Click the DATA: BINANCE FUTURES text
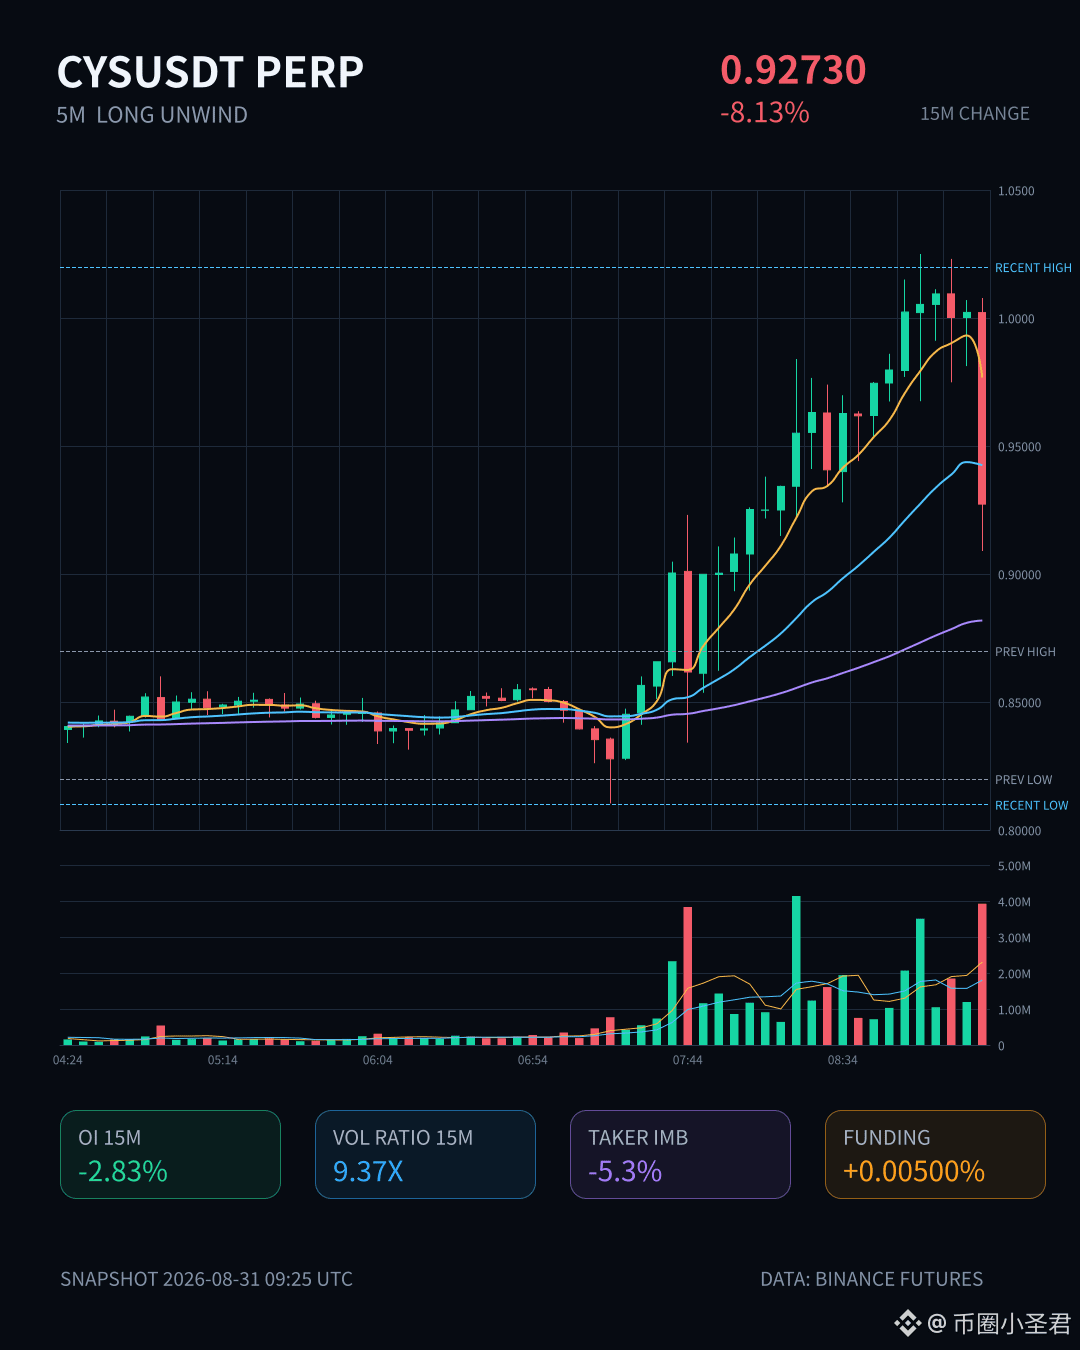 872,1279
